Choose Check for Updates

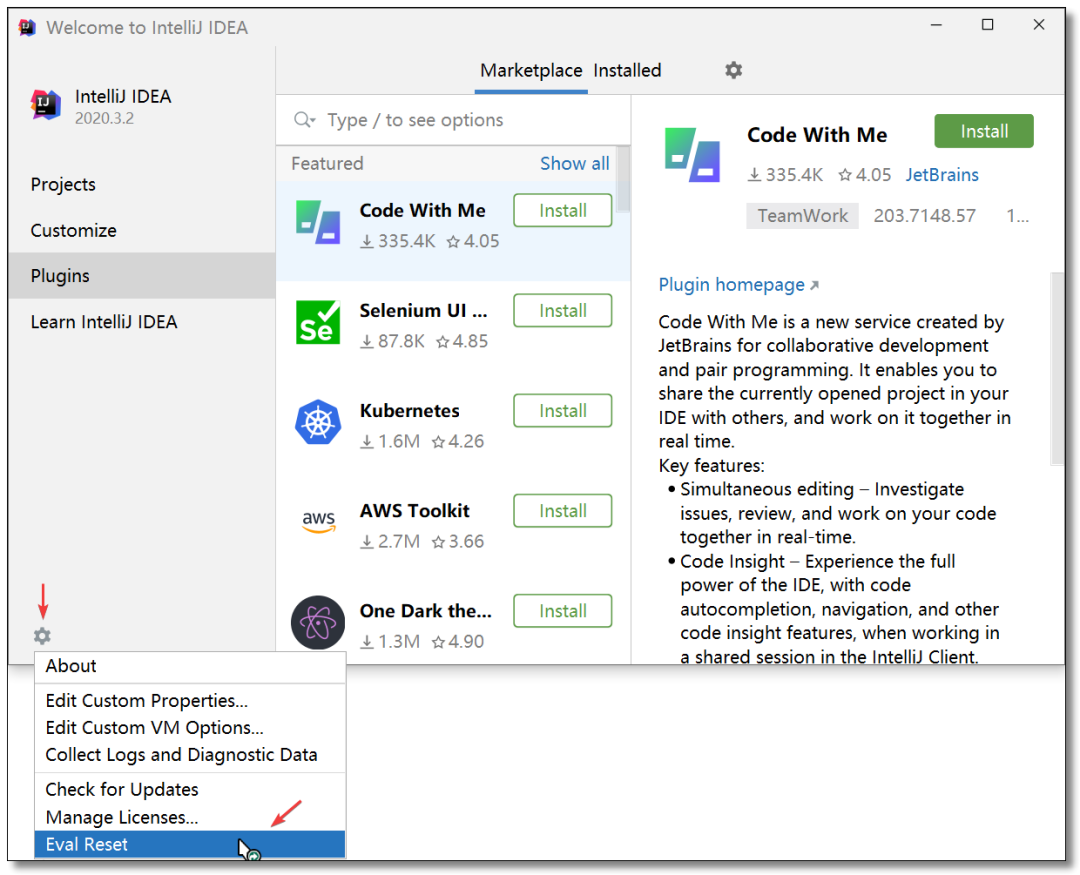(x=190, y=790)
